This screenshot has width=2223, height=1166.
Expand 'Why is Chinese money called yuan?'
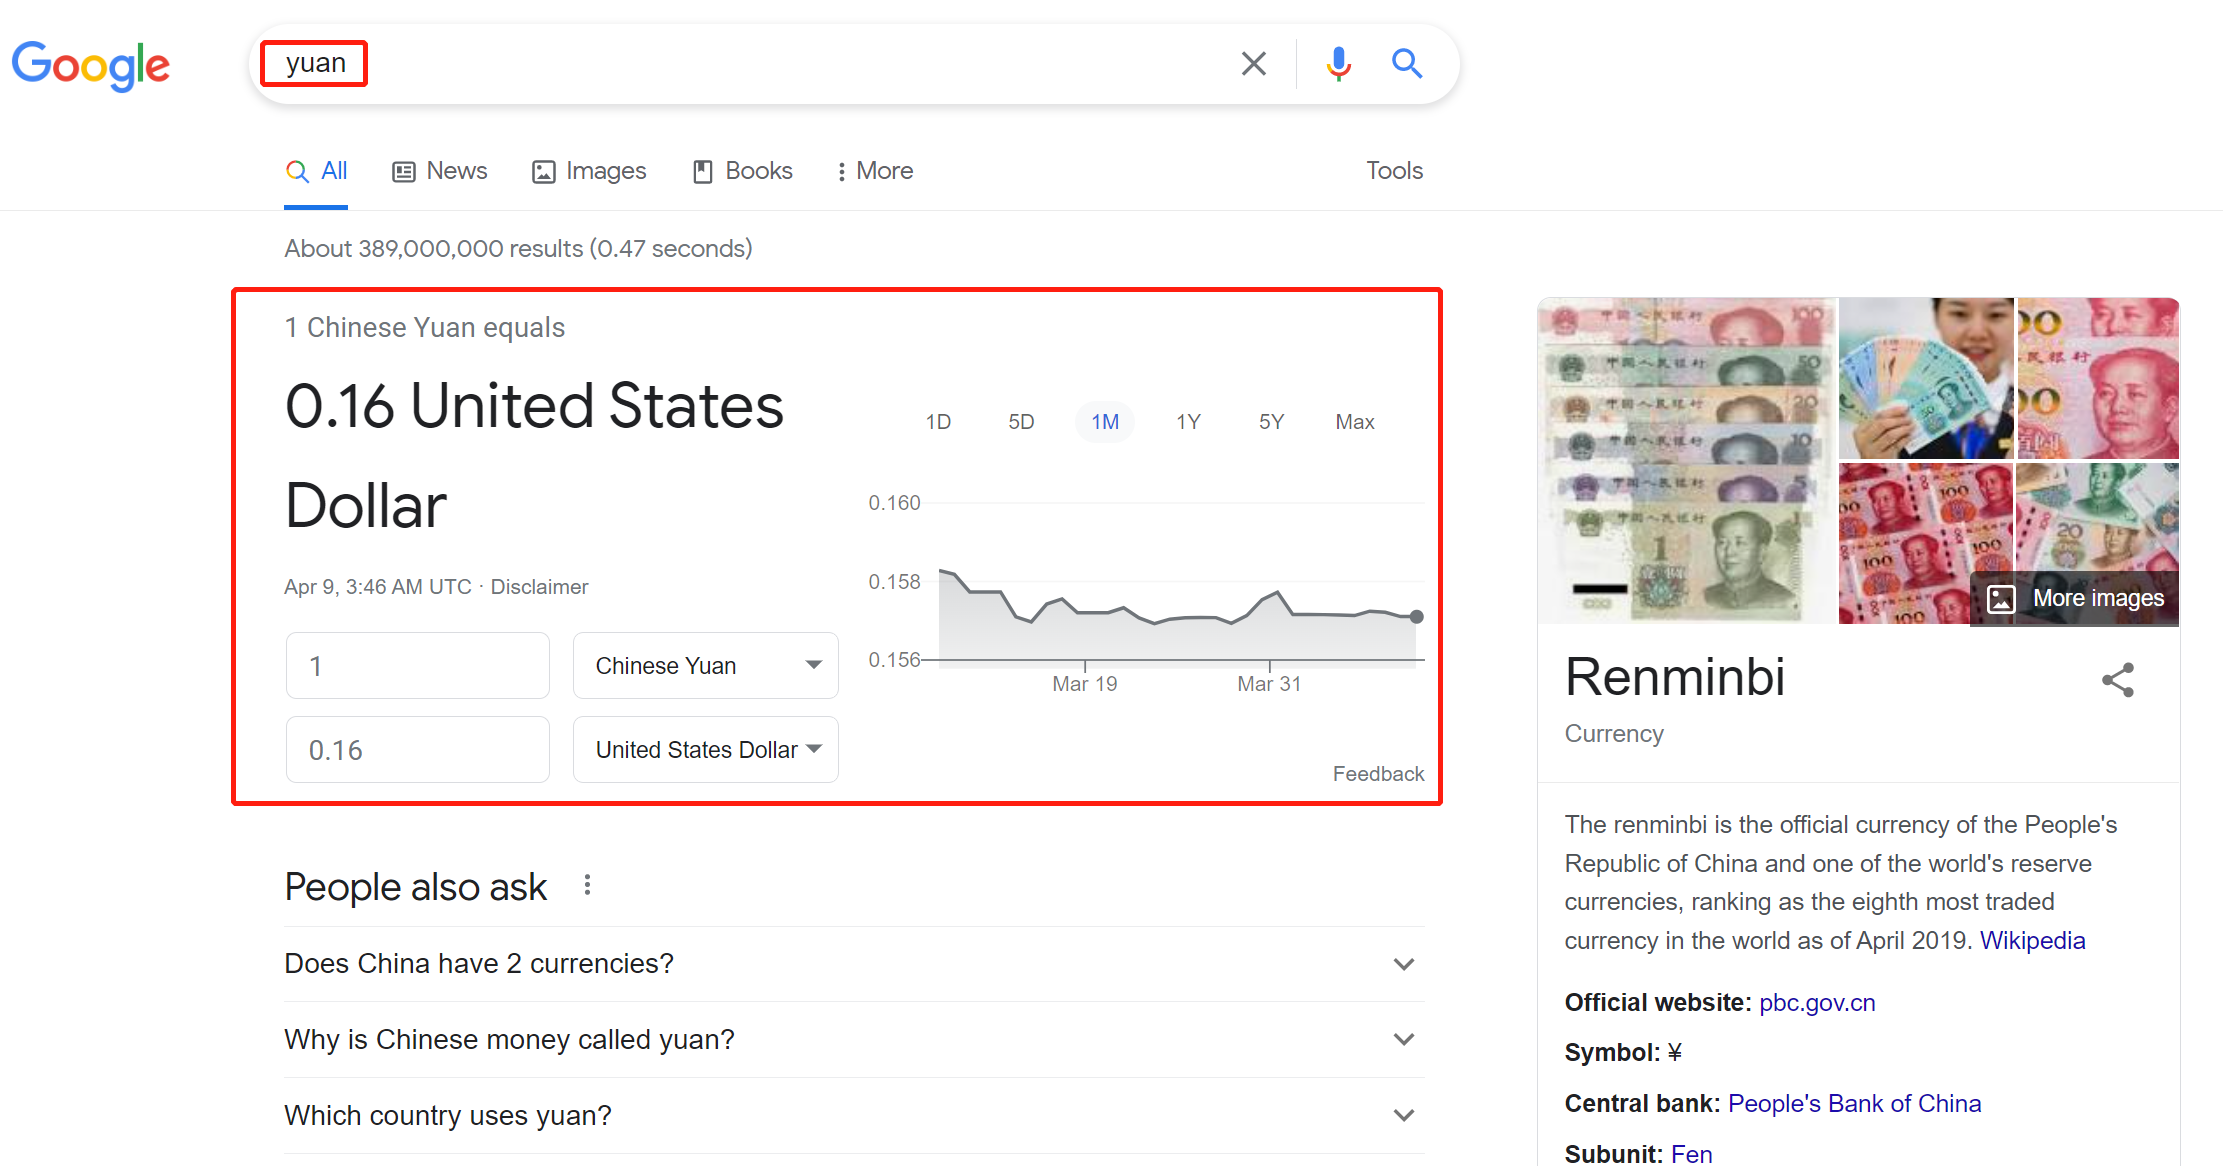pos(854,1040)
